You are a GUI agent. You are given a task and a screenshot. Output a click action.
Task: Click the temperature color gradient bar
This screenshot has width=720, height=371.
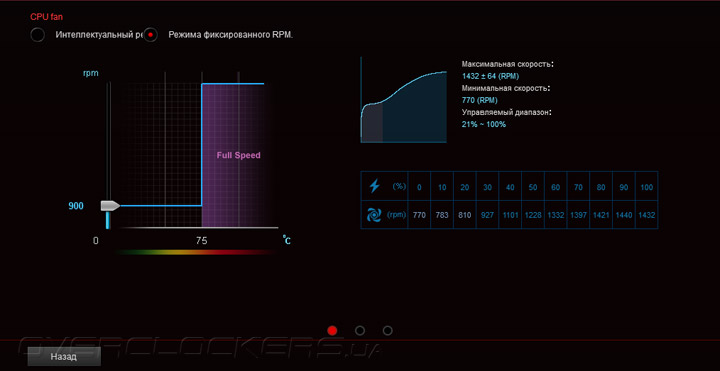195,252
